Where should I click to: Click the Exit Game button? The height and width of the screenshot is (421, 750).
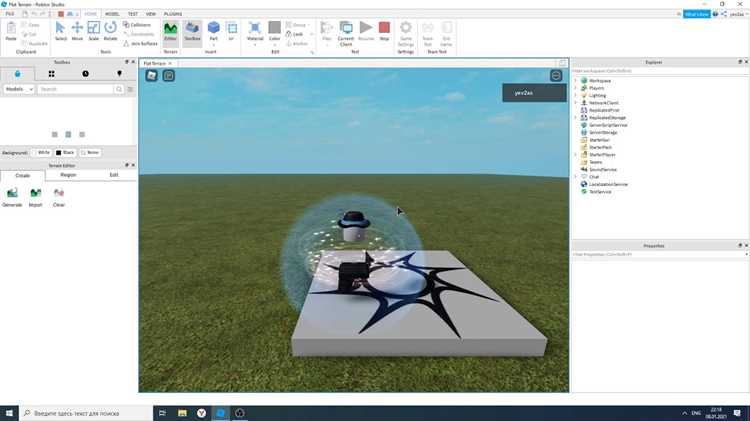tap(446, 33)
